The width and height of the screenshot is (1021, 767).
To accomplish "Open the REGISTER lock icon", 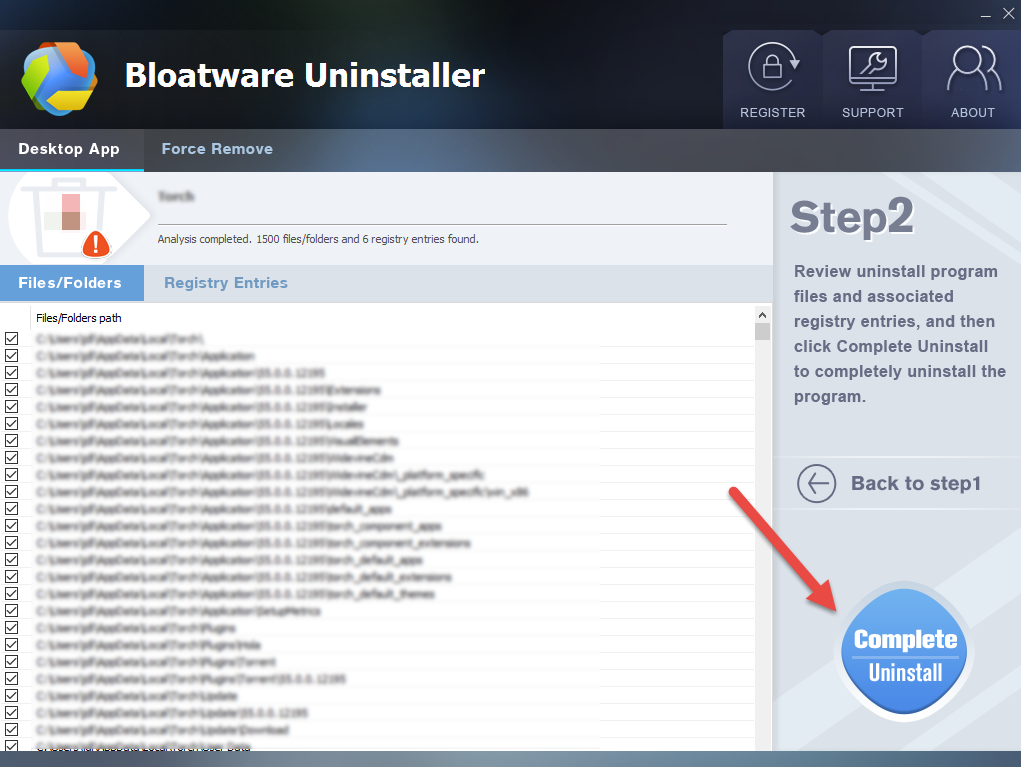I will pos(773,67).
